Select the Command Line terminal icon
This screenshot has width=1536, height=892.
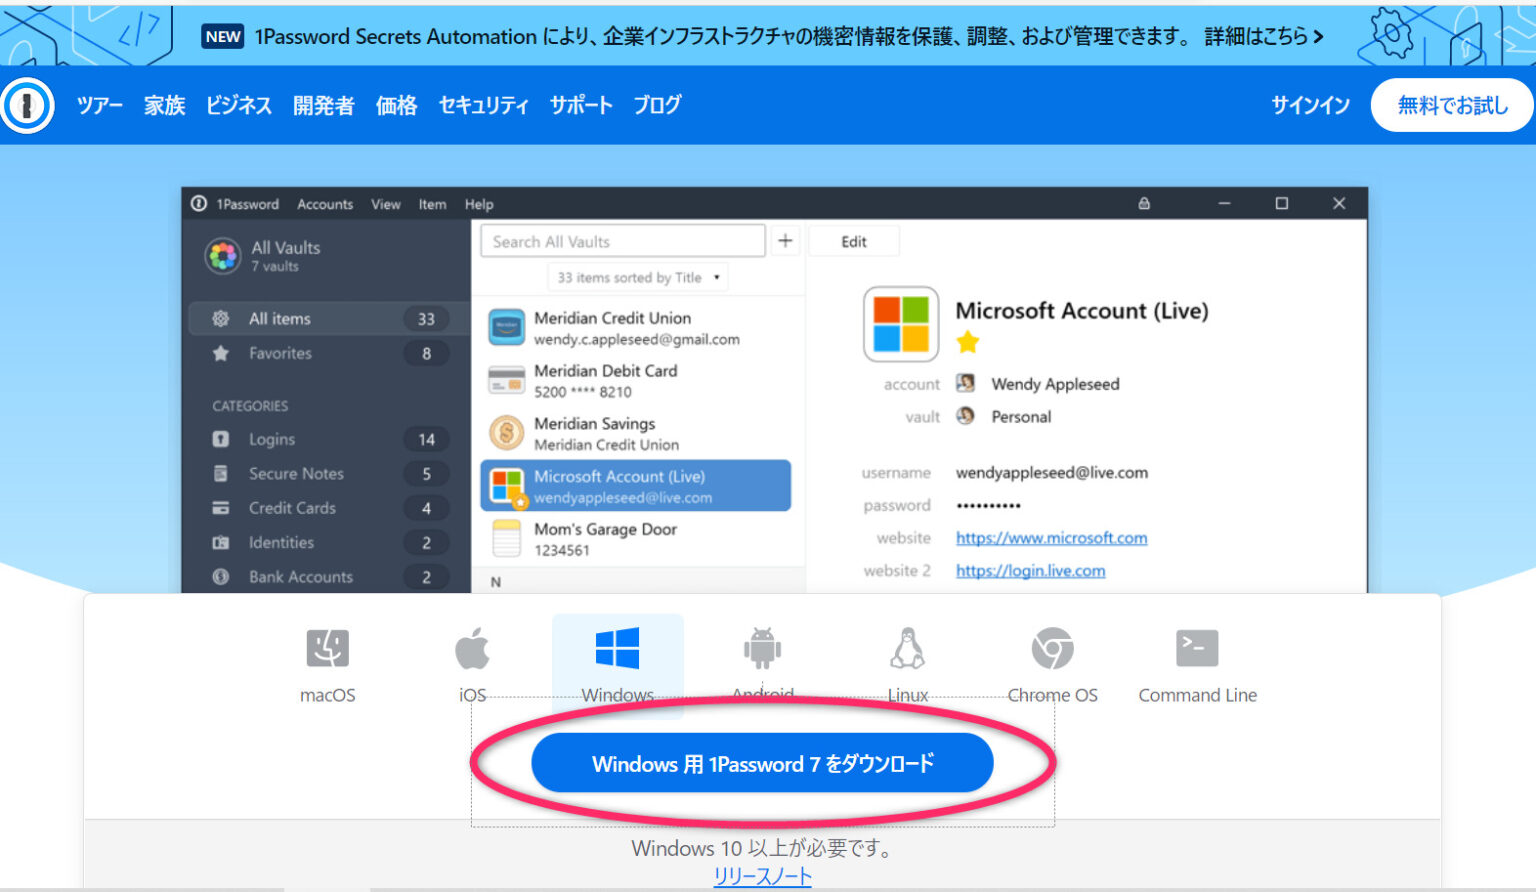click(1197, 648)
